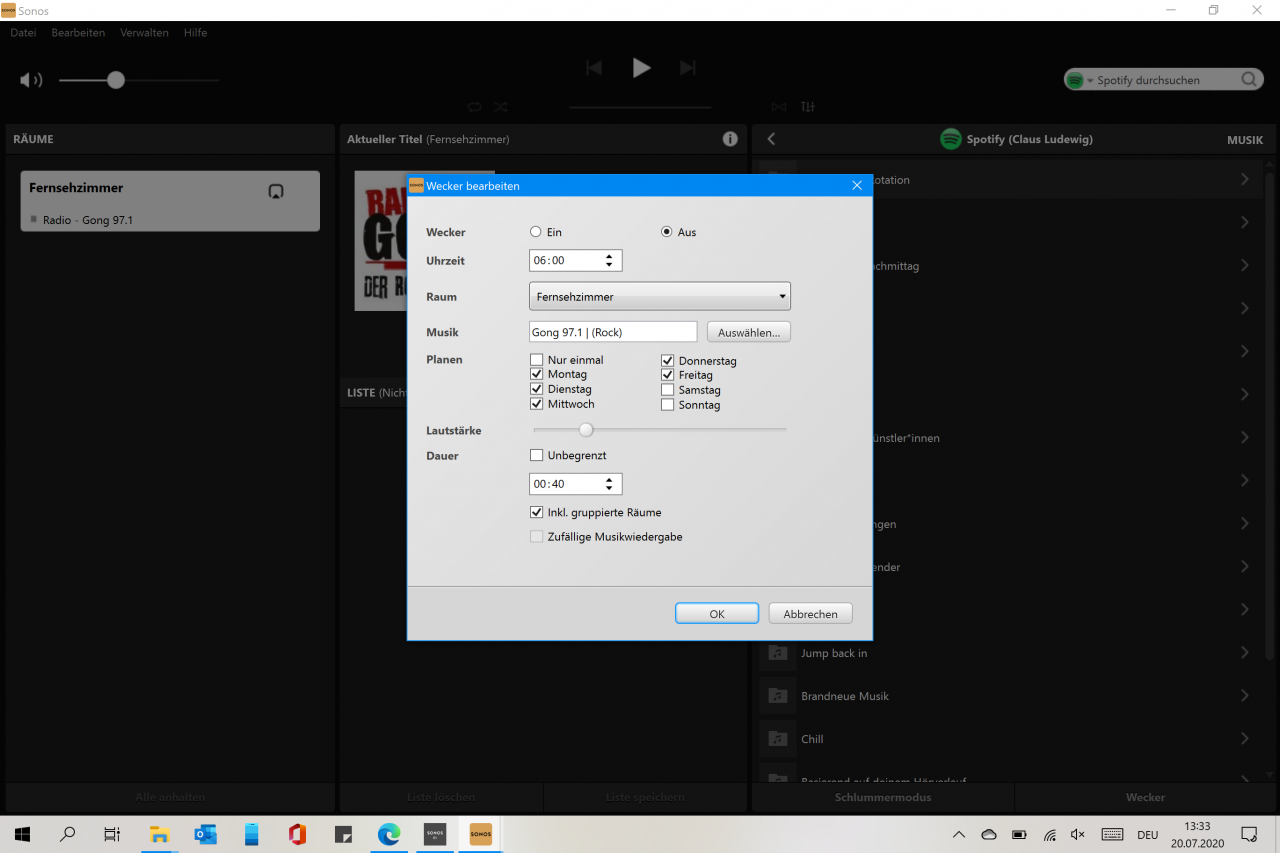Skip to the next track

688,68
